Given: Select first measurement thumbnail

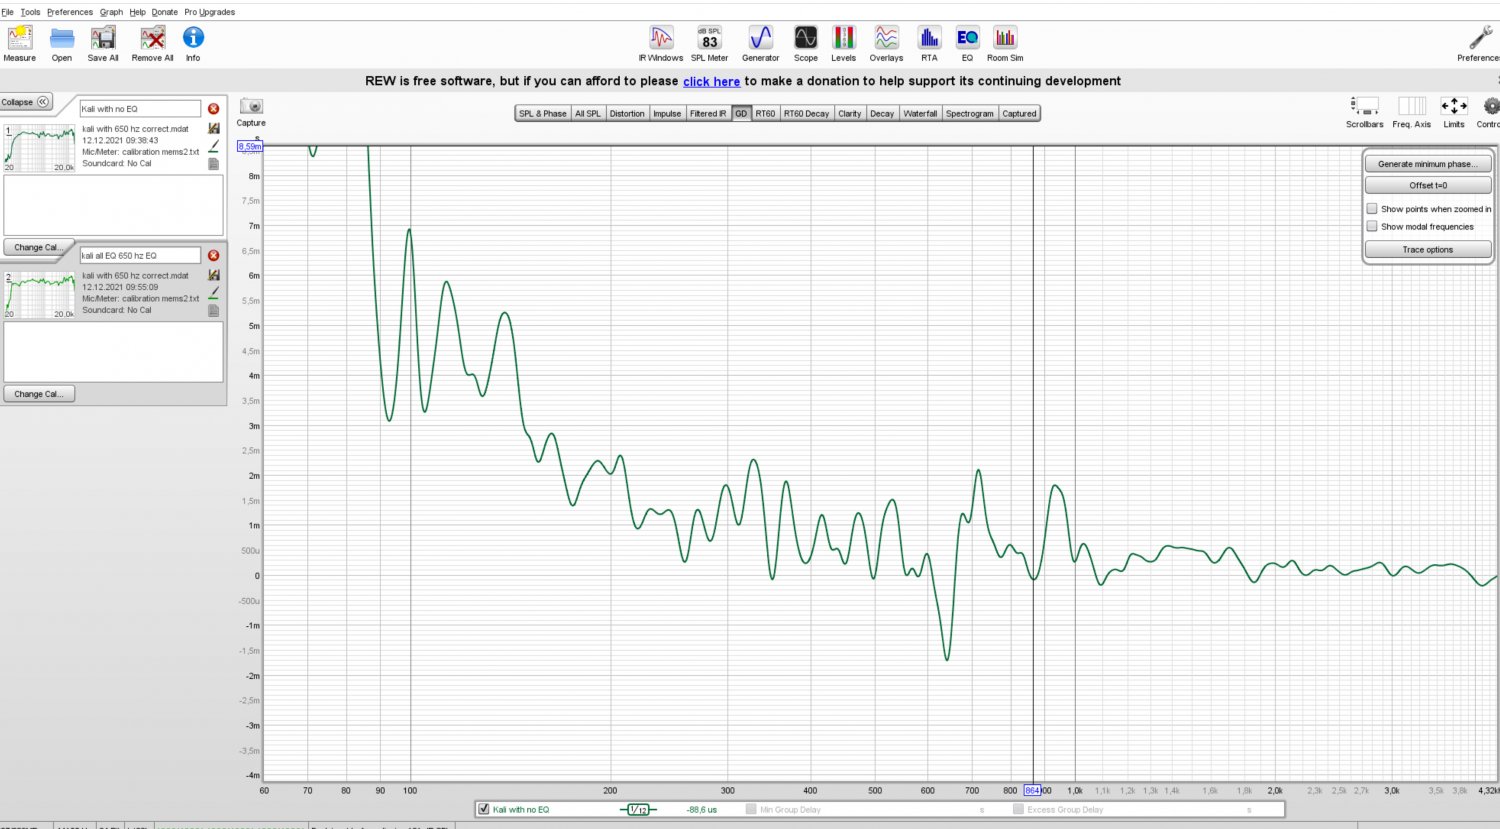Looking at the screenshot, I should click(x=39, y=148).
